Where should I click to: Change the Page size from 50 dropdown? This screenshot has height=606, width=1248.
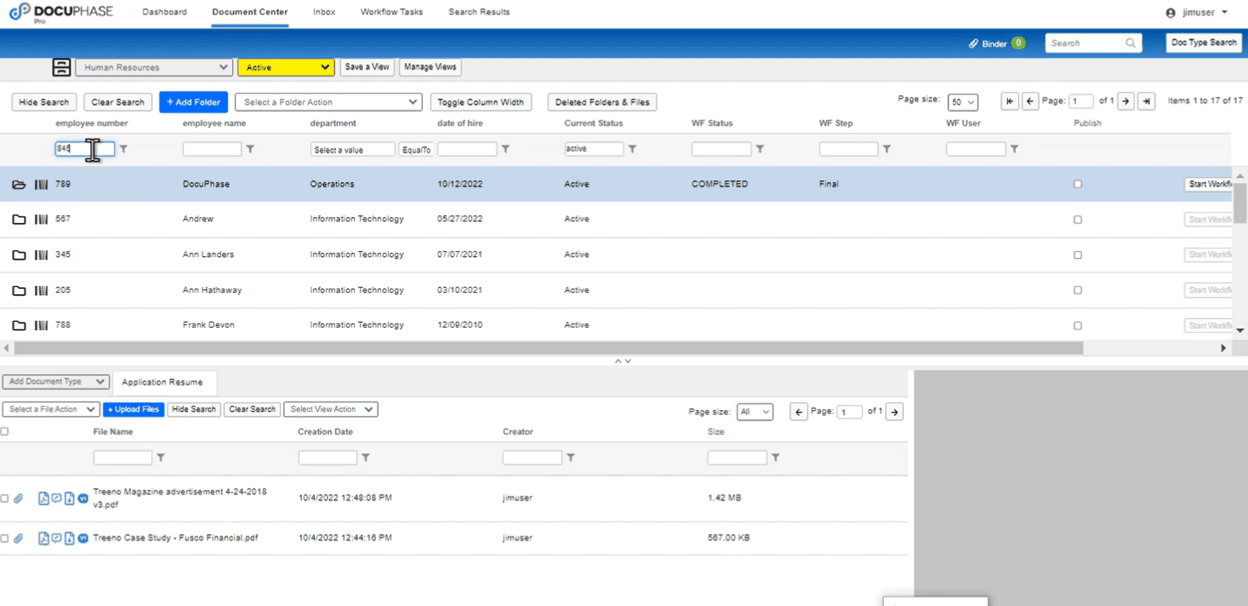962,101
